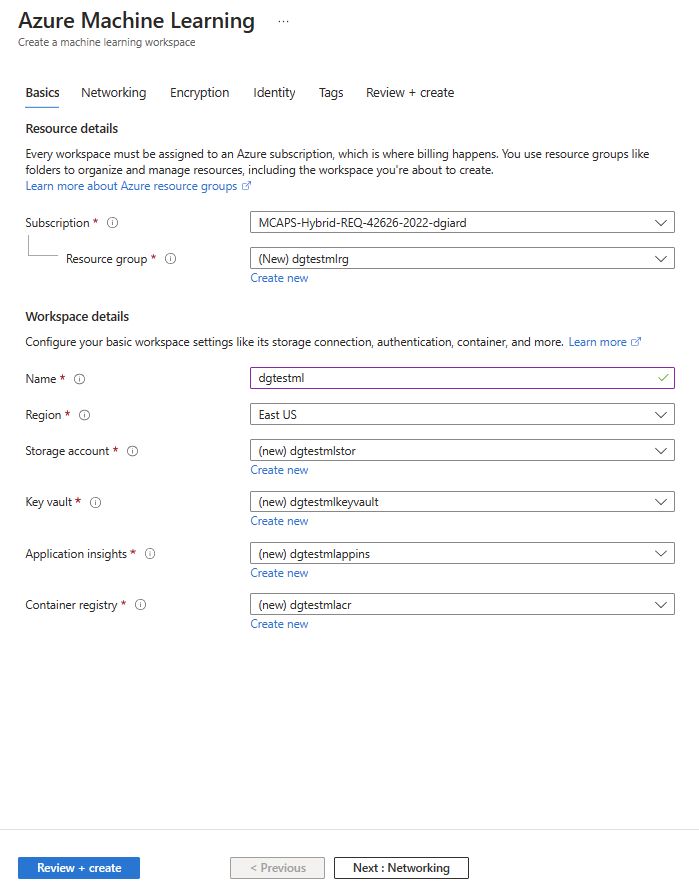Open Learn more about Azure resource groups
Screen dimensions: 699x888
pos(131,186)
